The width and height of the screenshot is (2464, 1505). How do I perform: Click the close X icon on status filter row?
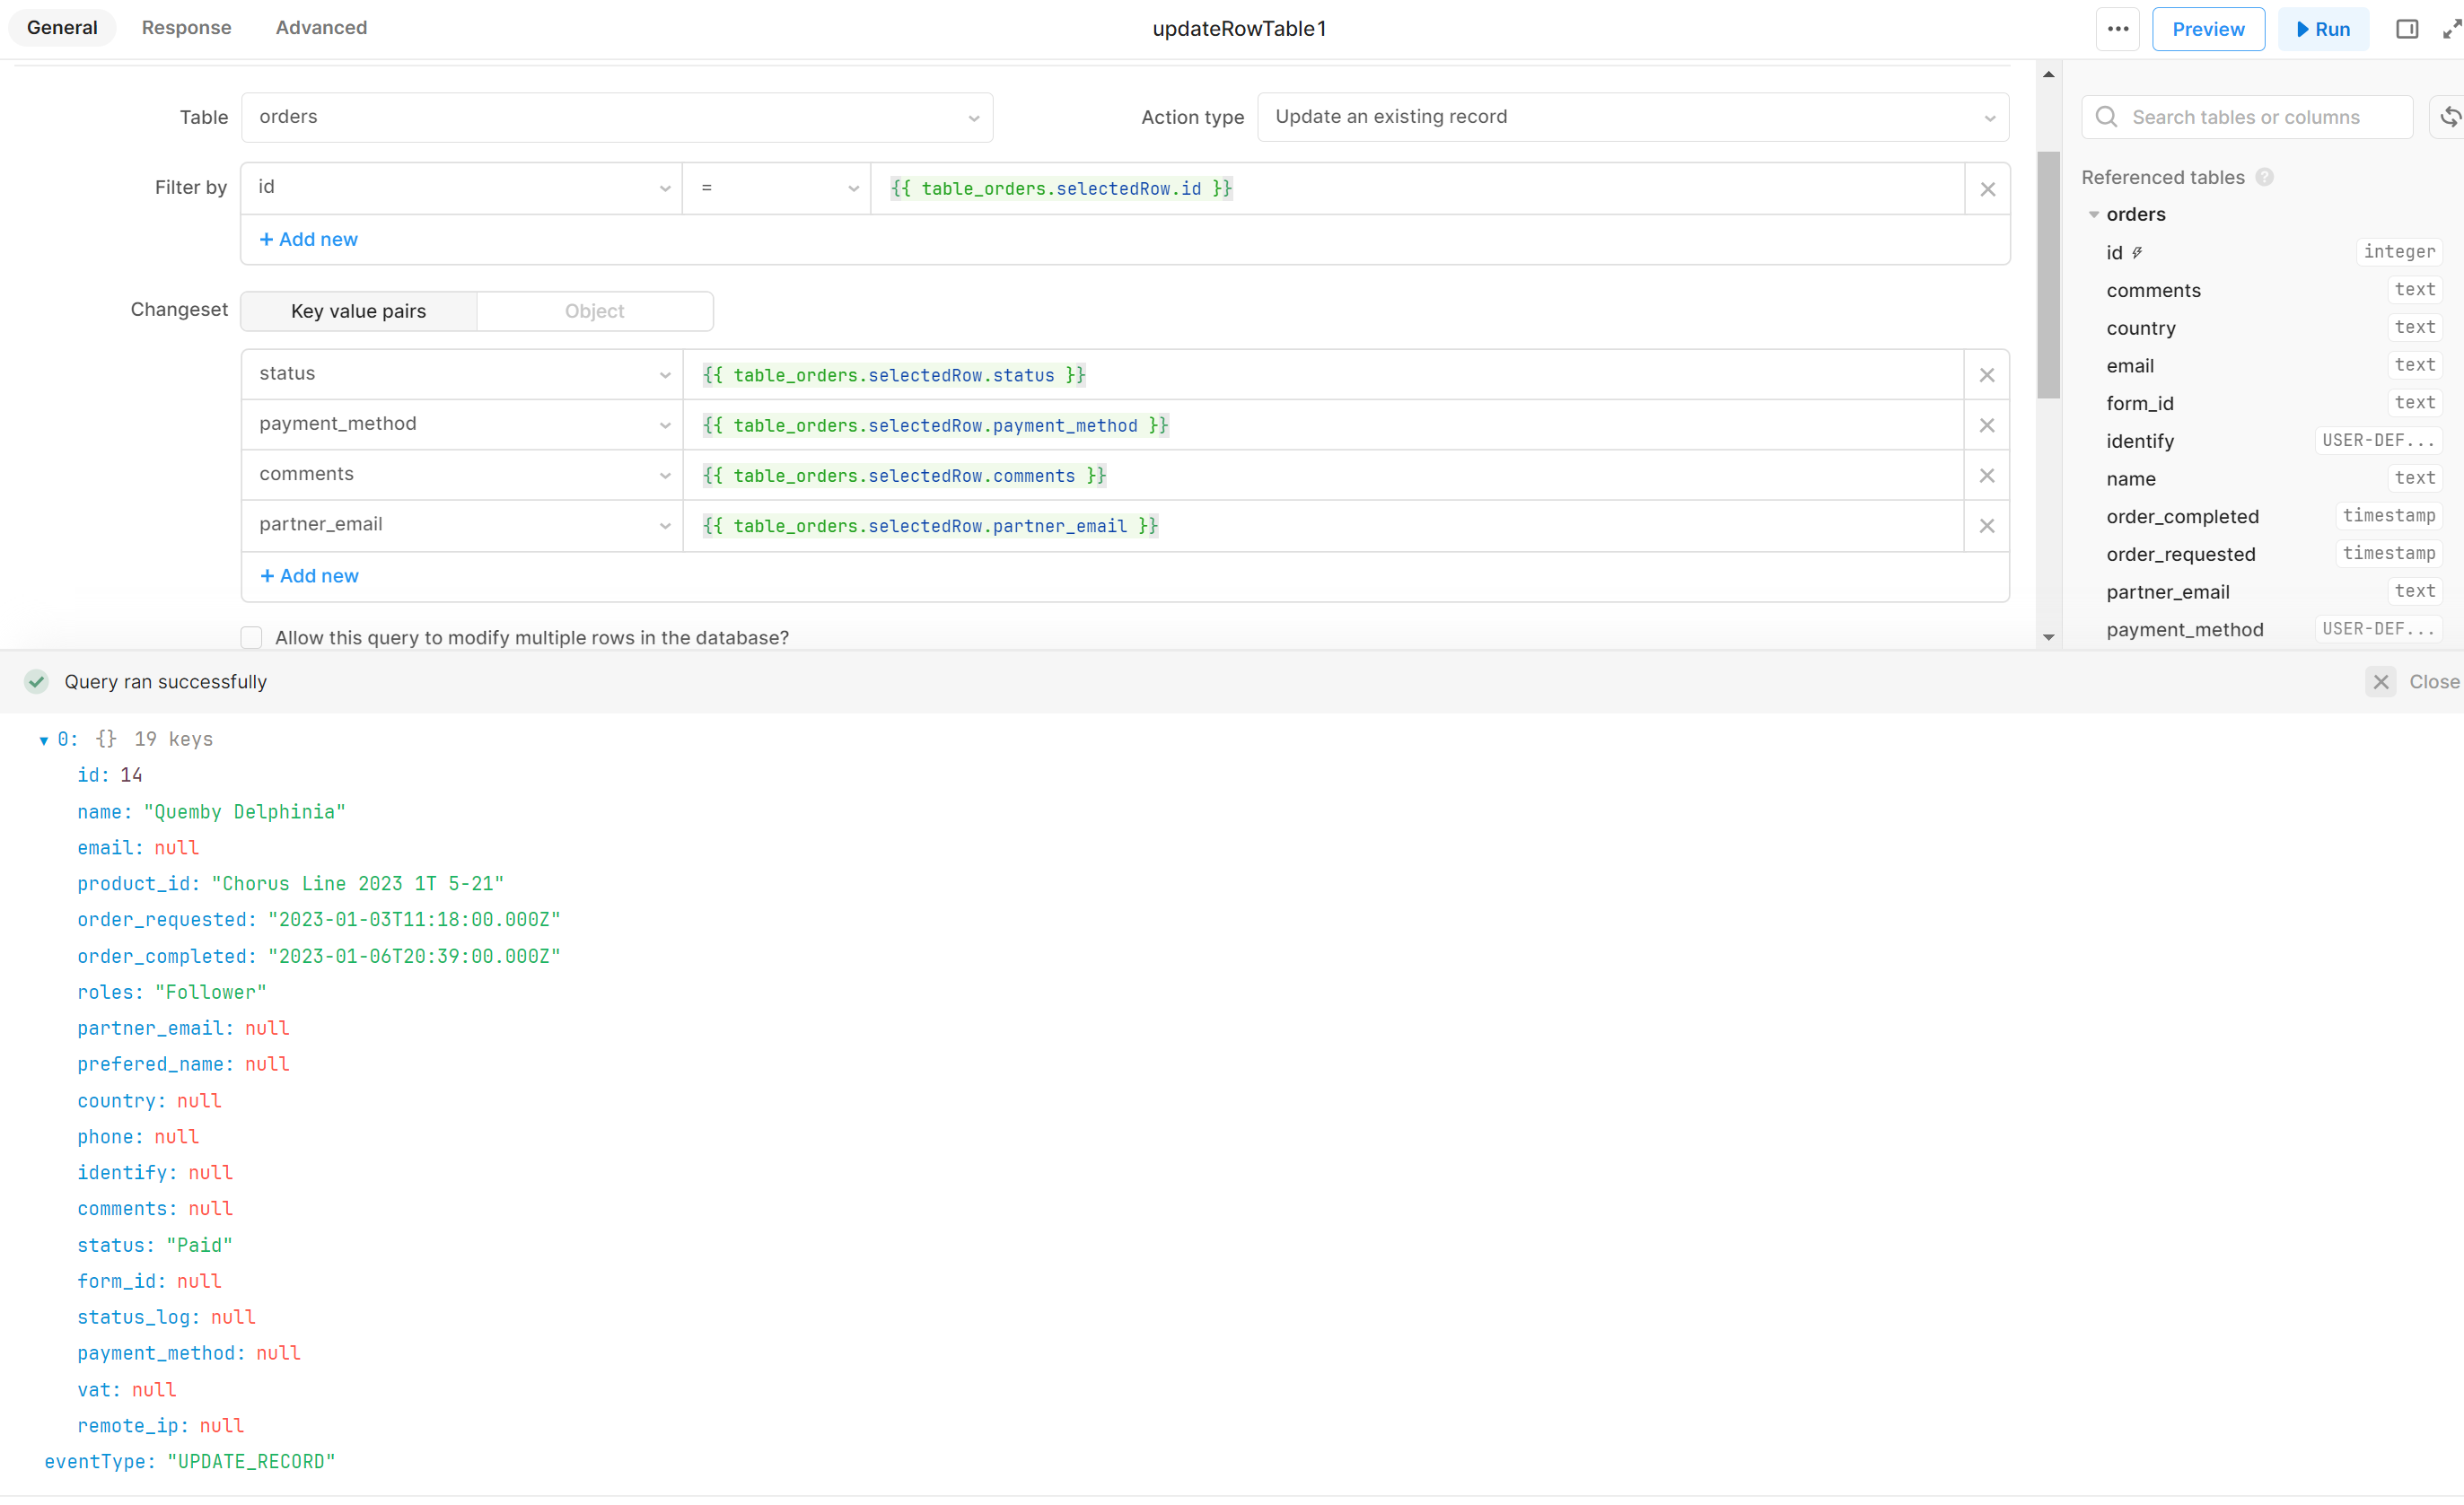pyautogui.click(x=1987, y=373)
